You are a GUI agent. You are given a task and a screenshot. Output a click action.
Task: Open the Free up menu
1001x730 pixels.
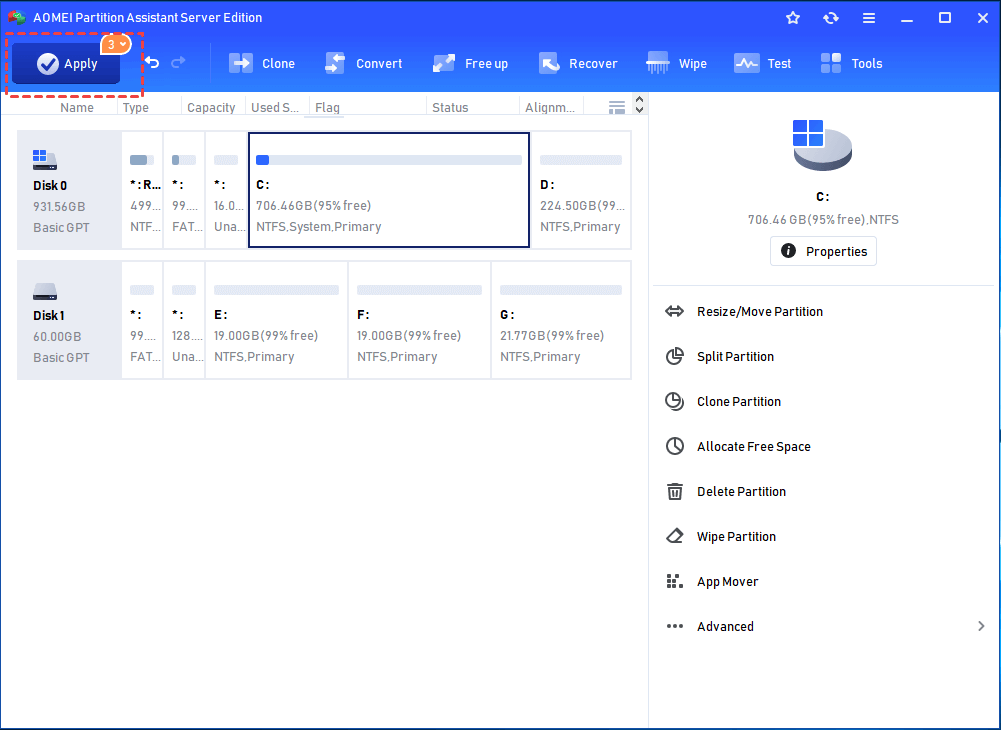click(470, 63)
